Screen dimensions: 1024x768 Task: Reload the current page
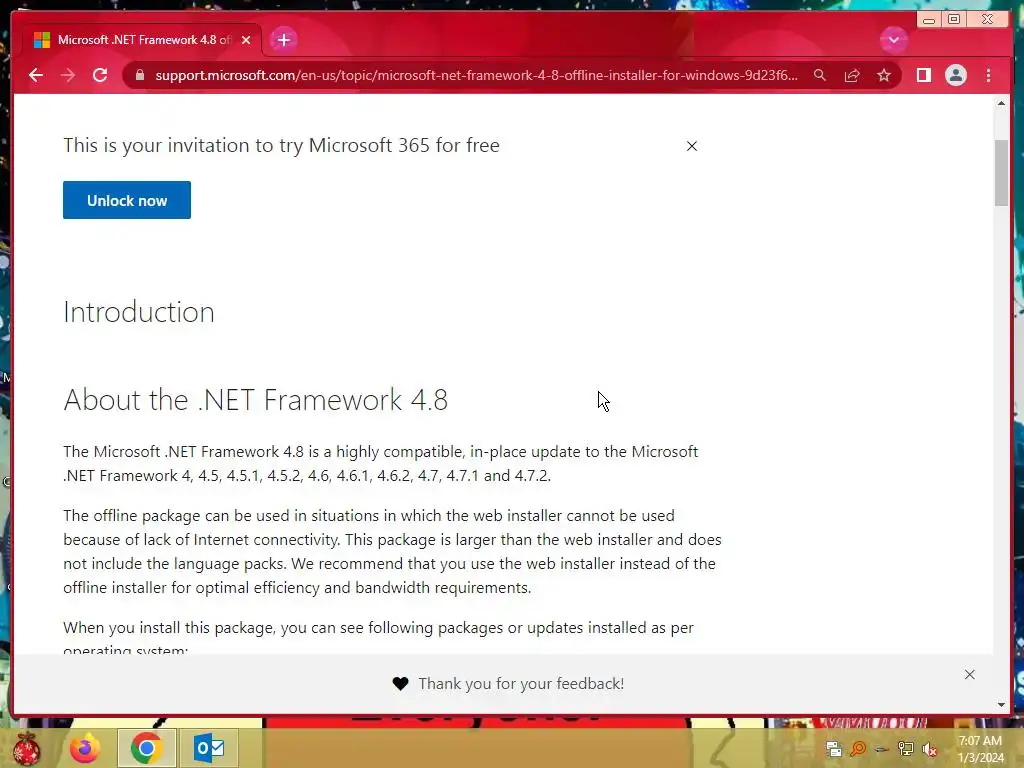click(x=100, y=75)
